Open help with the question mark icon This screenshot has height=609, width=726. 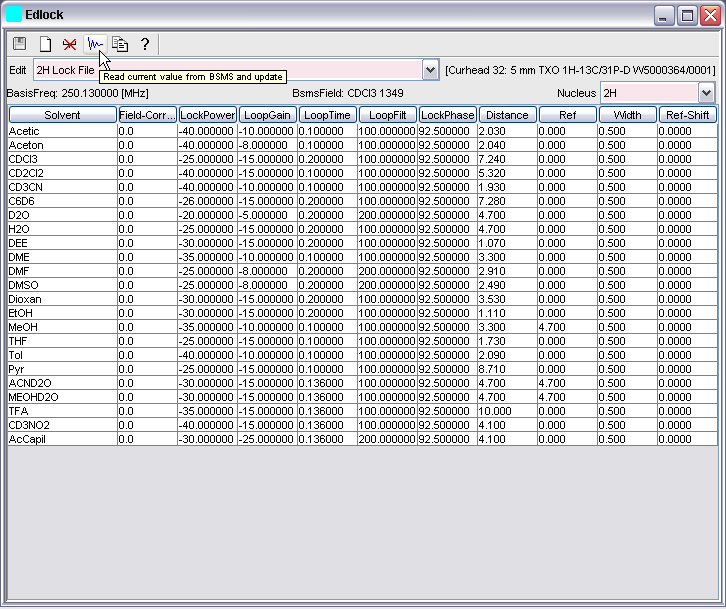click(x=145, y=44)
